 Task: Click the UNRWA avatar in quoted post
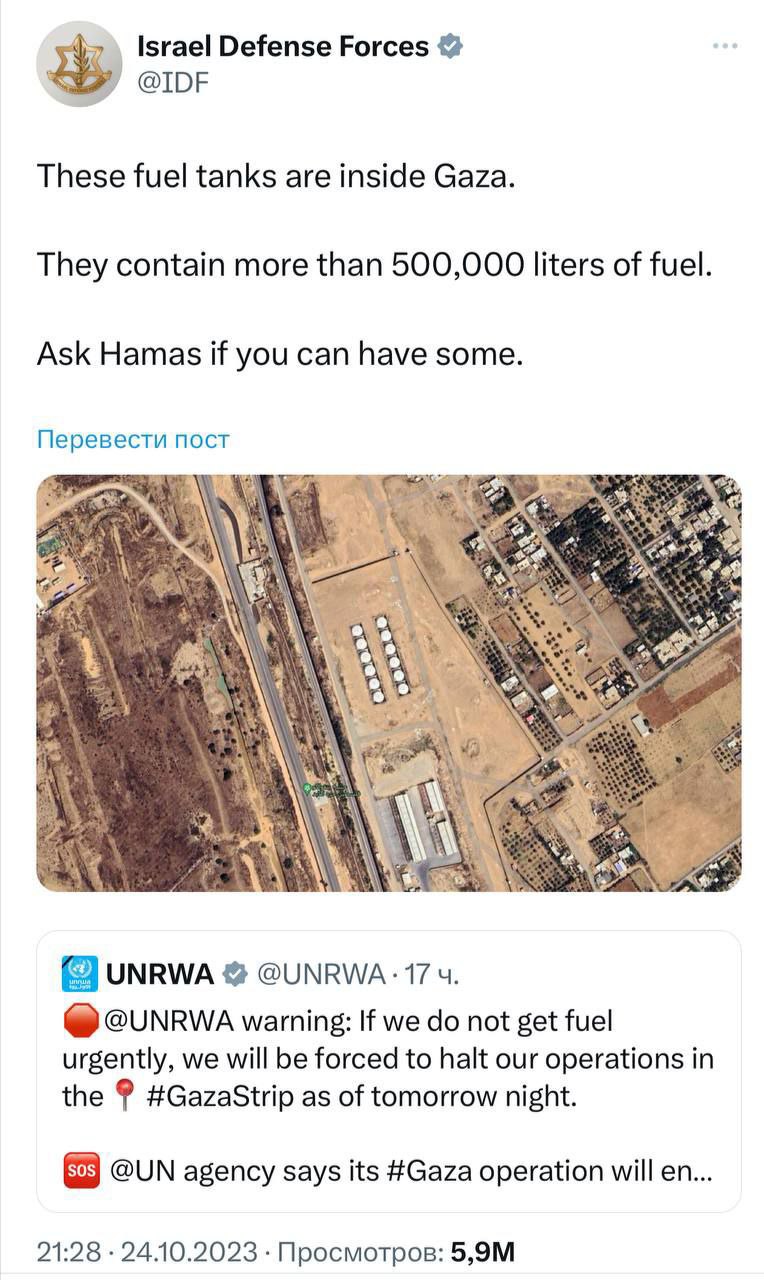point(80,973)
